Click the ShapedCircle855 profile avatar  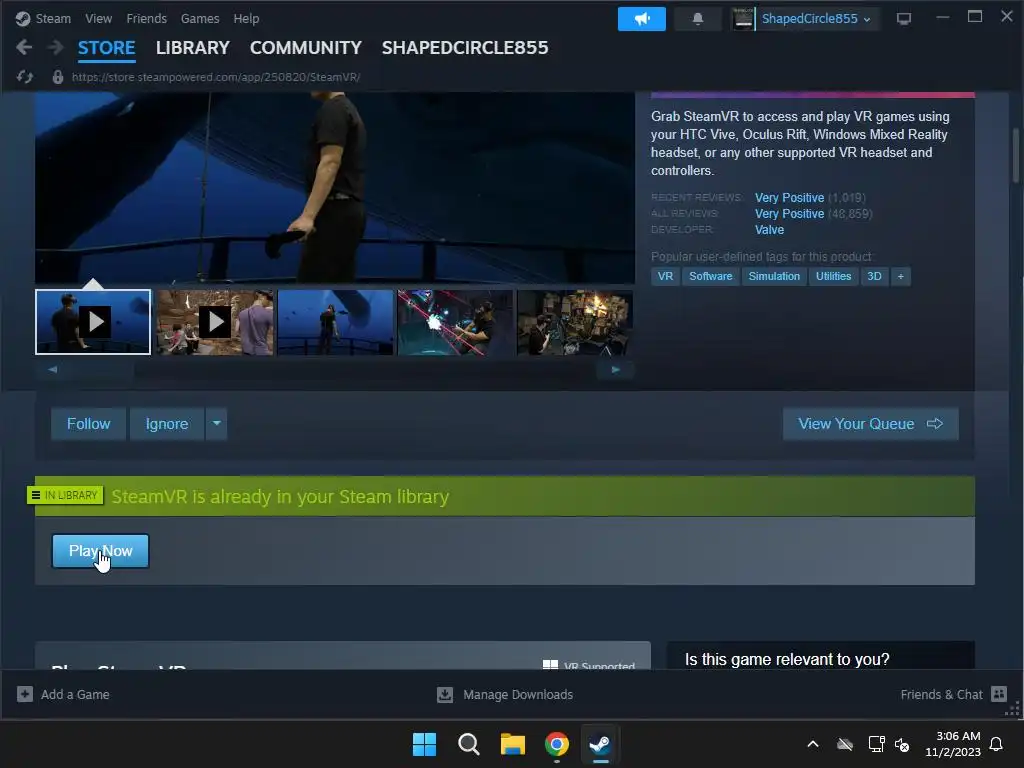pos(743,19)
